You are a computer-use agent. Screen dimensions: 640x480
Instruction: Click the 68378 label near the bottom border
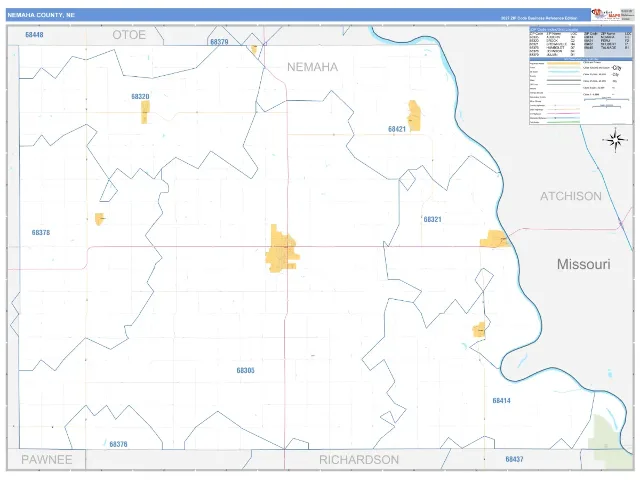(x=118, y=444)
